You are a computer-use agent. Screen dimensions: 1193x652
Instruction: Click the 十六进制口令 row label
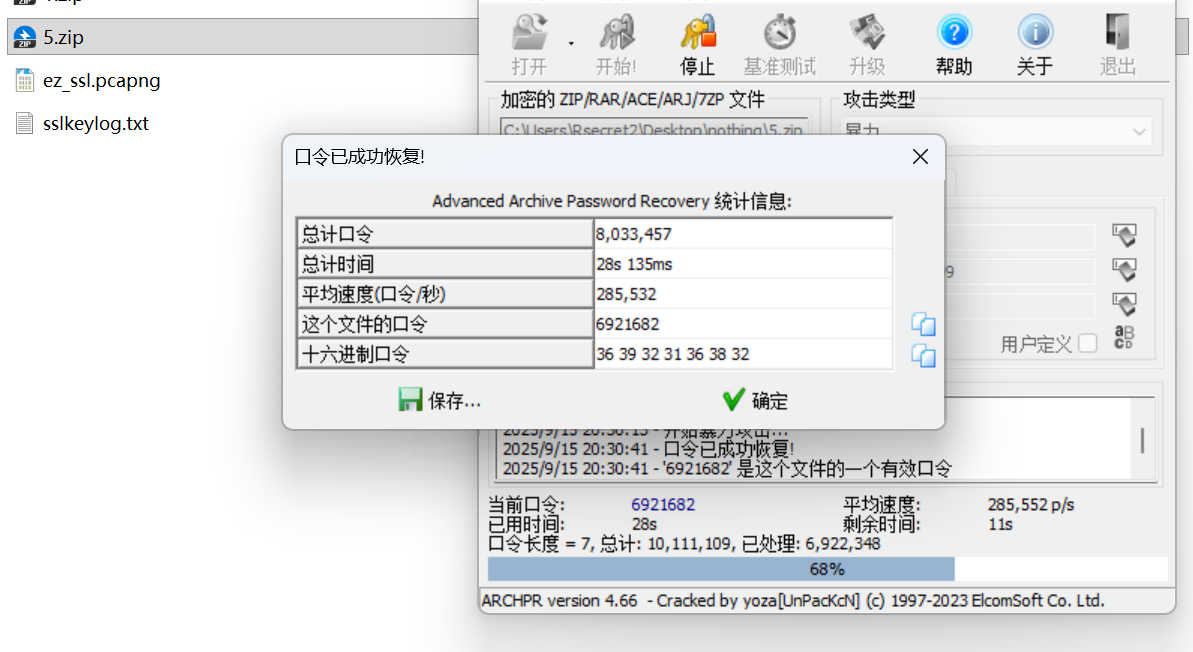pos(444,355)
